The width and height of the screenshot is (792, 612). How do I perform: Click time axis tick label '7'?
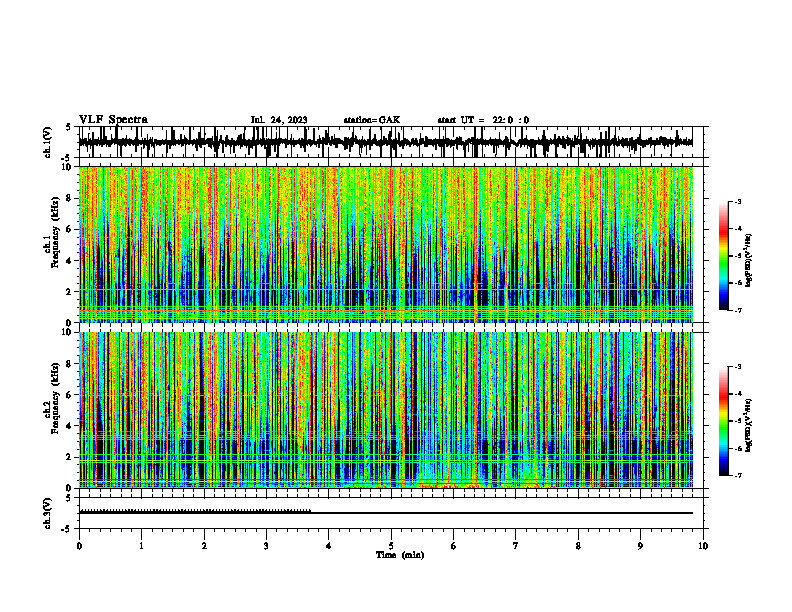(x=516, y=546)
